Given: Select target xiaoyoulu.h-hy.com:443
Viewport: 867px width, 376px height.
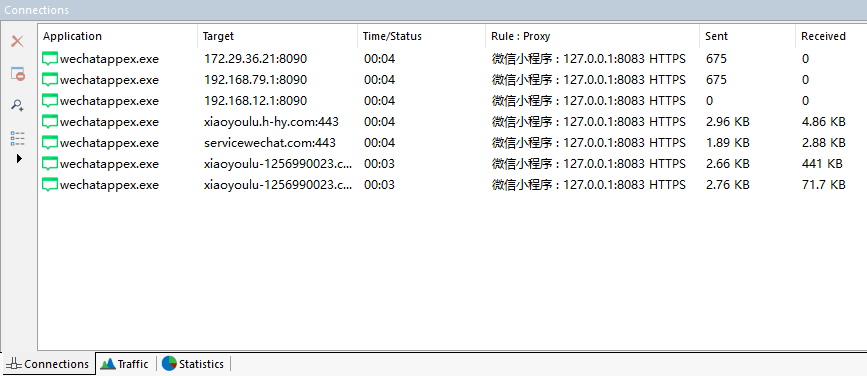Looking at the screenshot, I should (271, 122).
